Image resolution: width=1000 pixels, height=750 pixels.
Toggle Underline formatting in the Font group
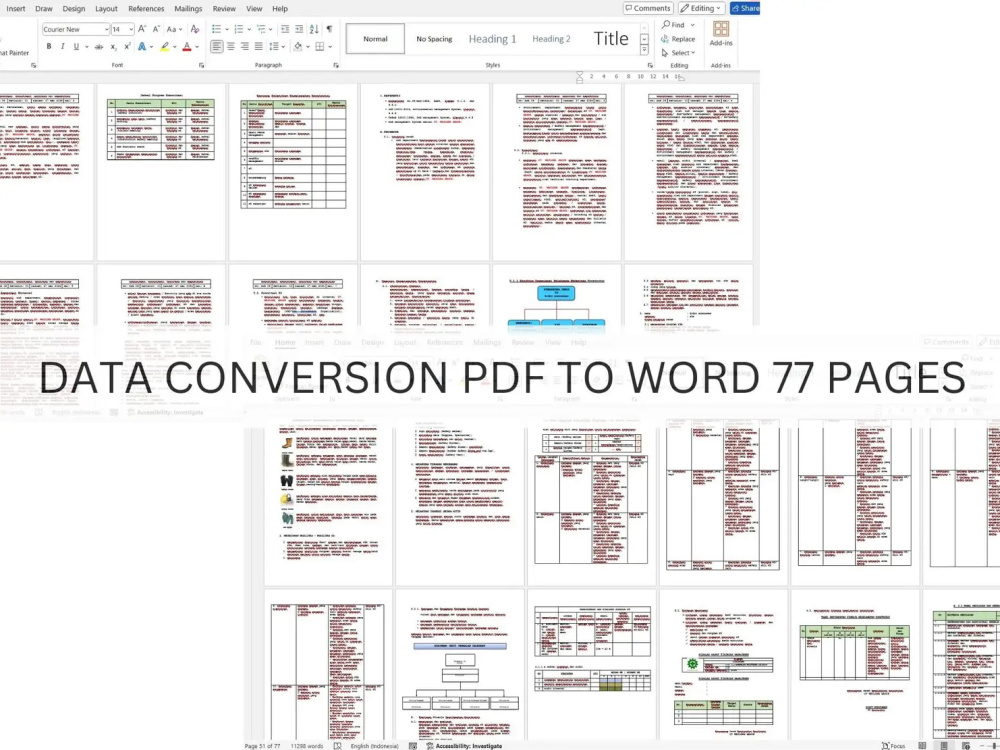(x=76, y=47)
